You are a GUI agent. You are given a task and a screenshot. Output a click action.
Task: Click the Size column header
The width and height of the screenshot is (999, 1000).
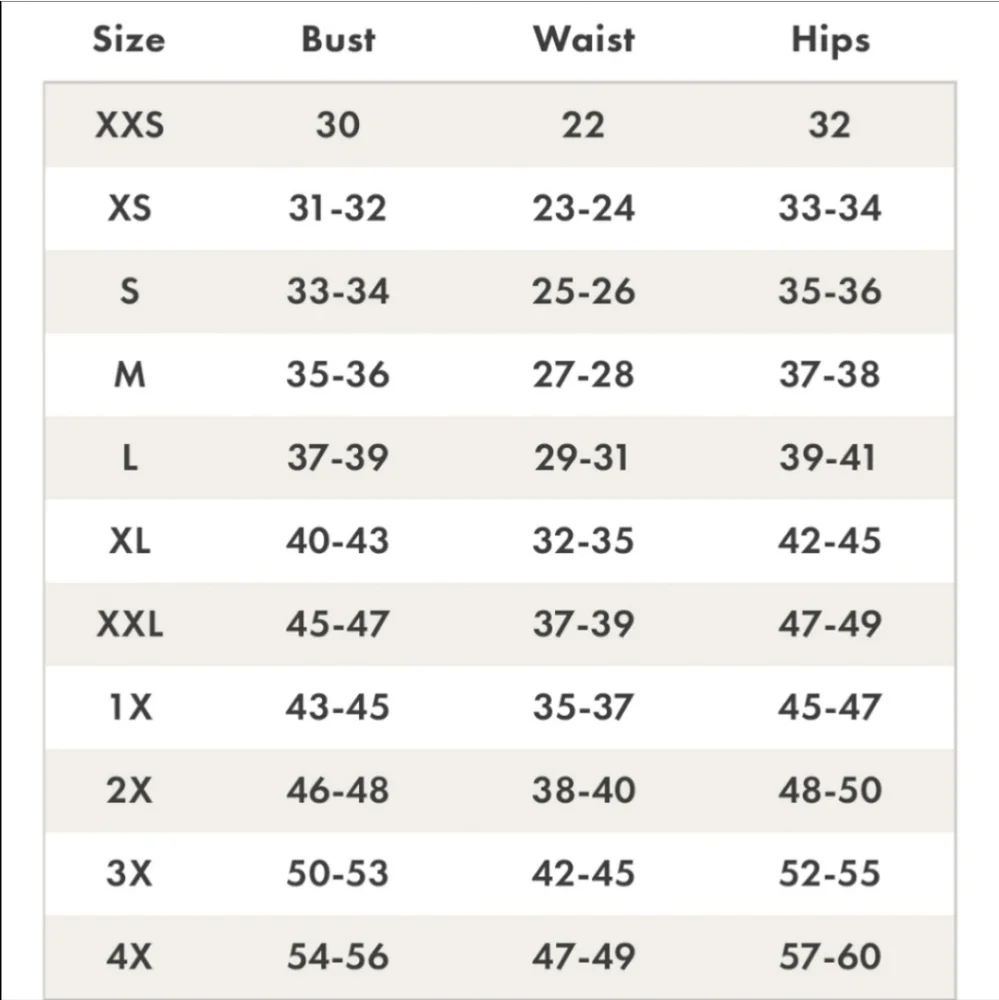(x=129, y=40)
